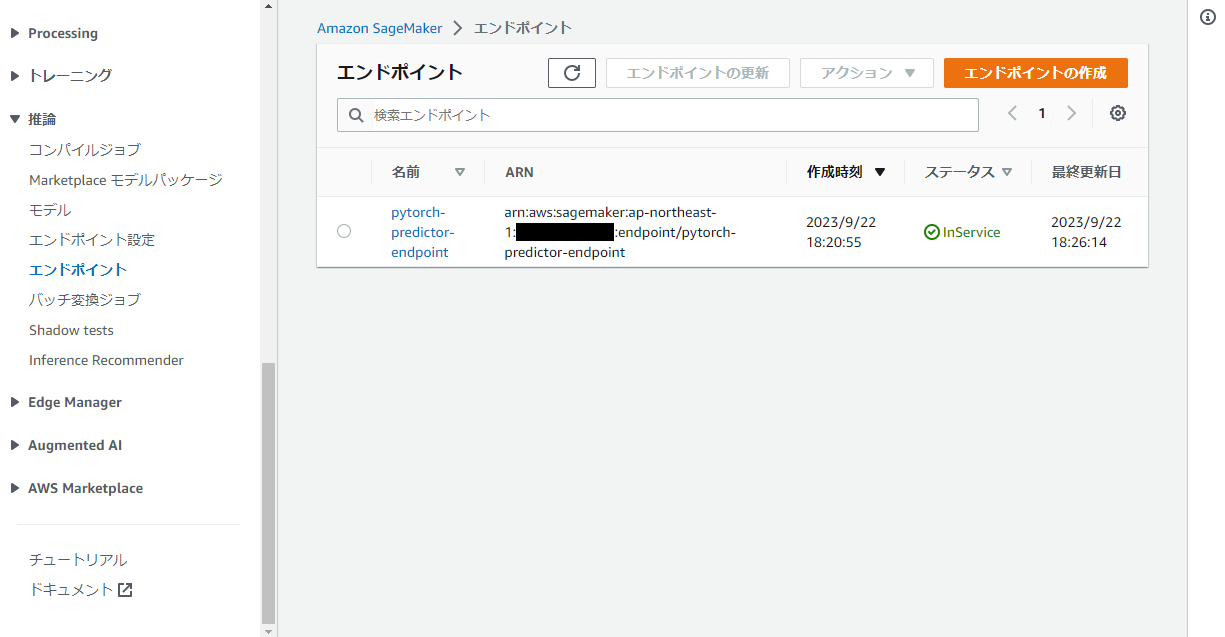Open Inference Recommender from the sidebar
The width and height of the screenshot is (1225, 637).
106,360
